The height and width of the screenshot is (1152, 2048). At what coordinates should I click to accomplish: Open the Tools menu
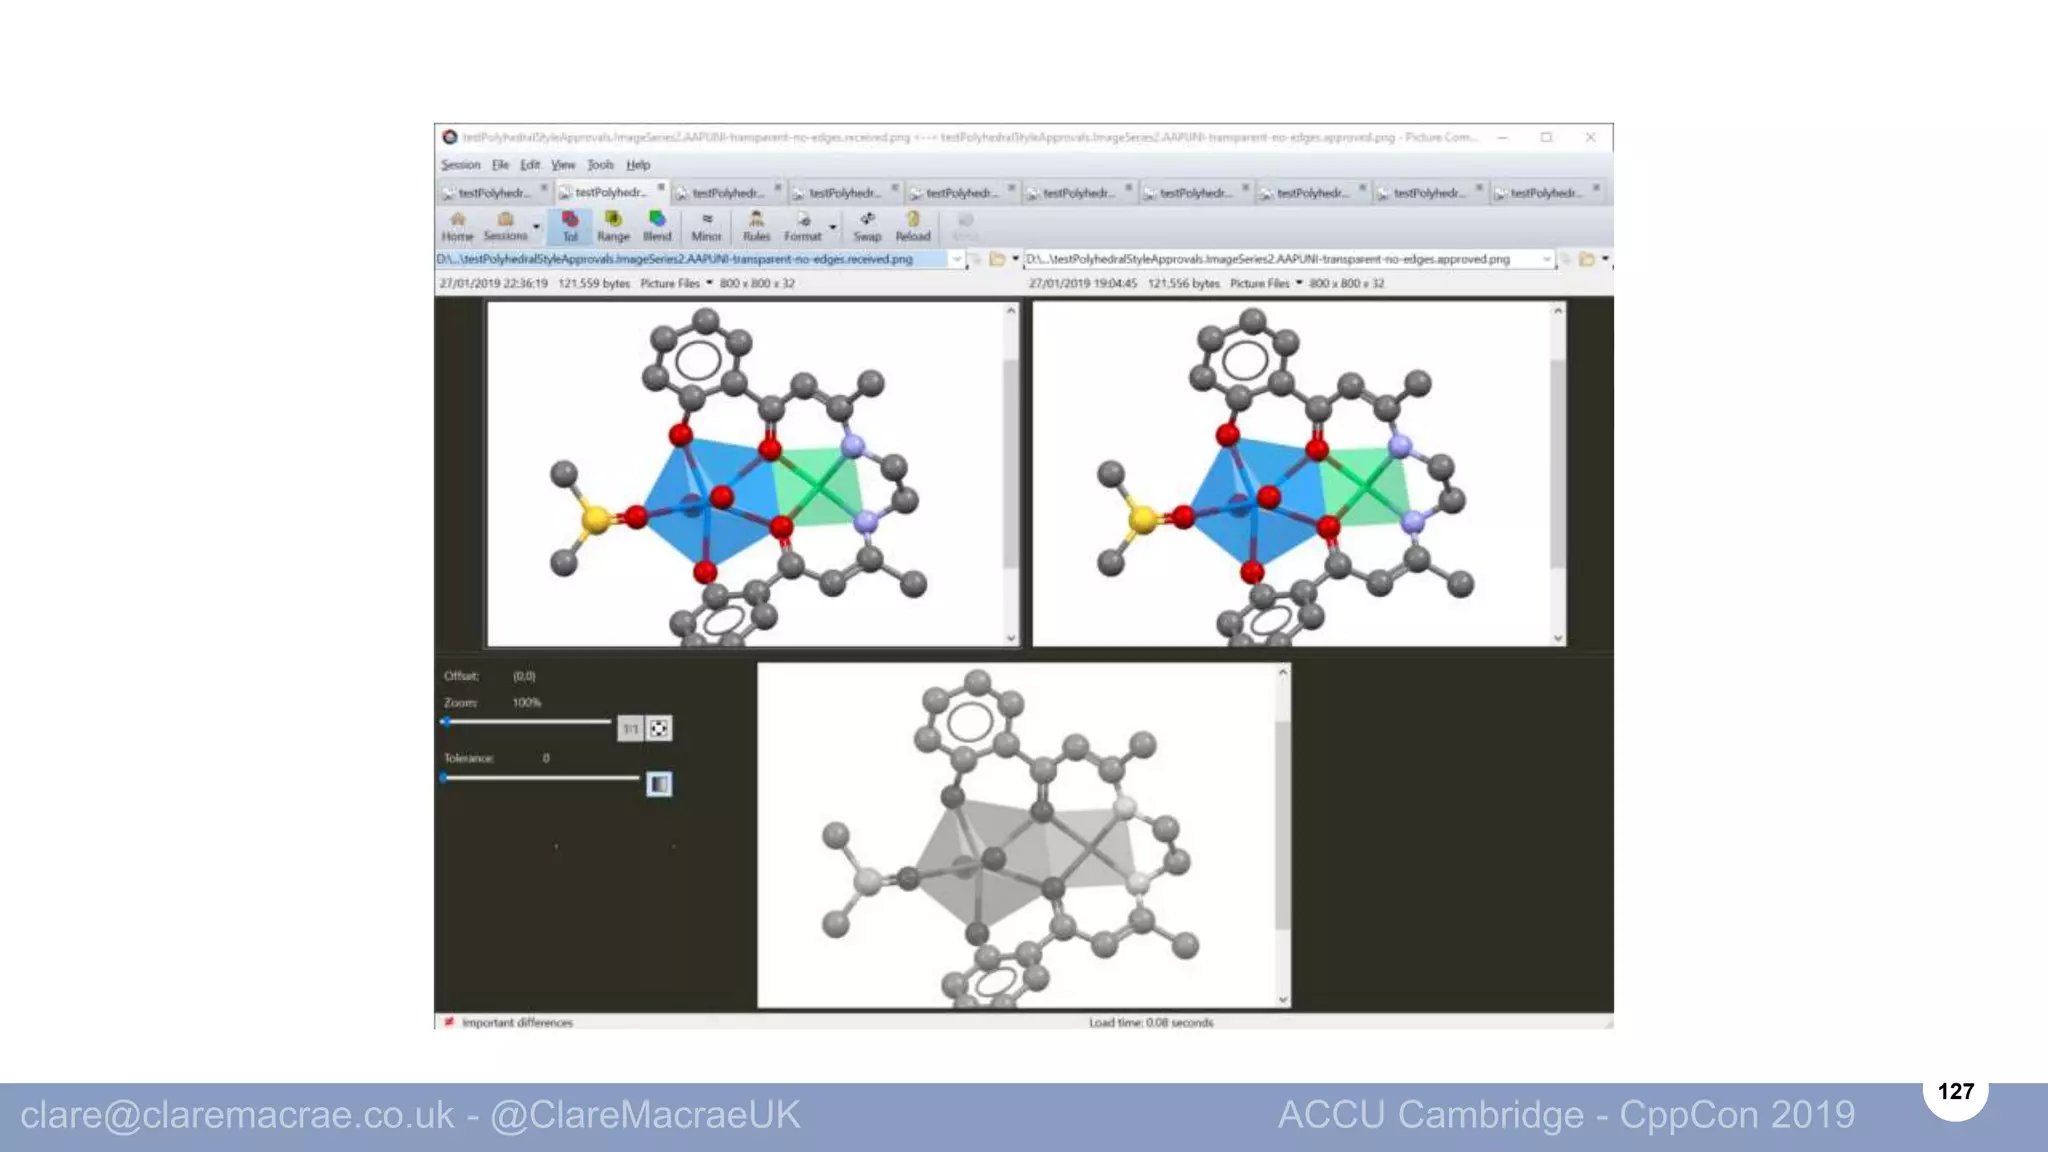(x=600, y=165)
